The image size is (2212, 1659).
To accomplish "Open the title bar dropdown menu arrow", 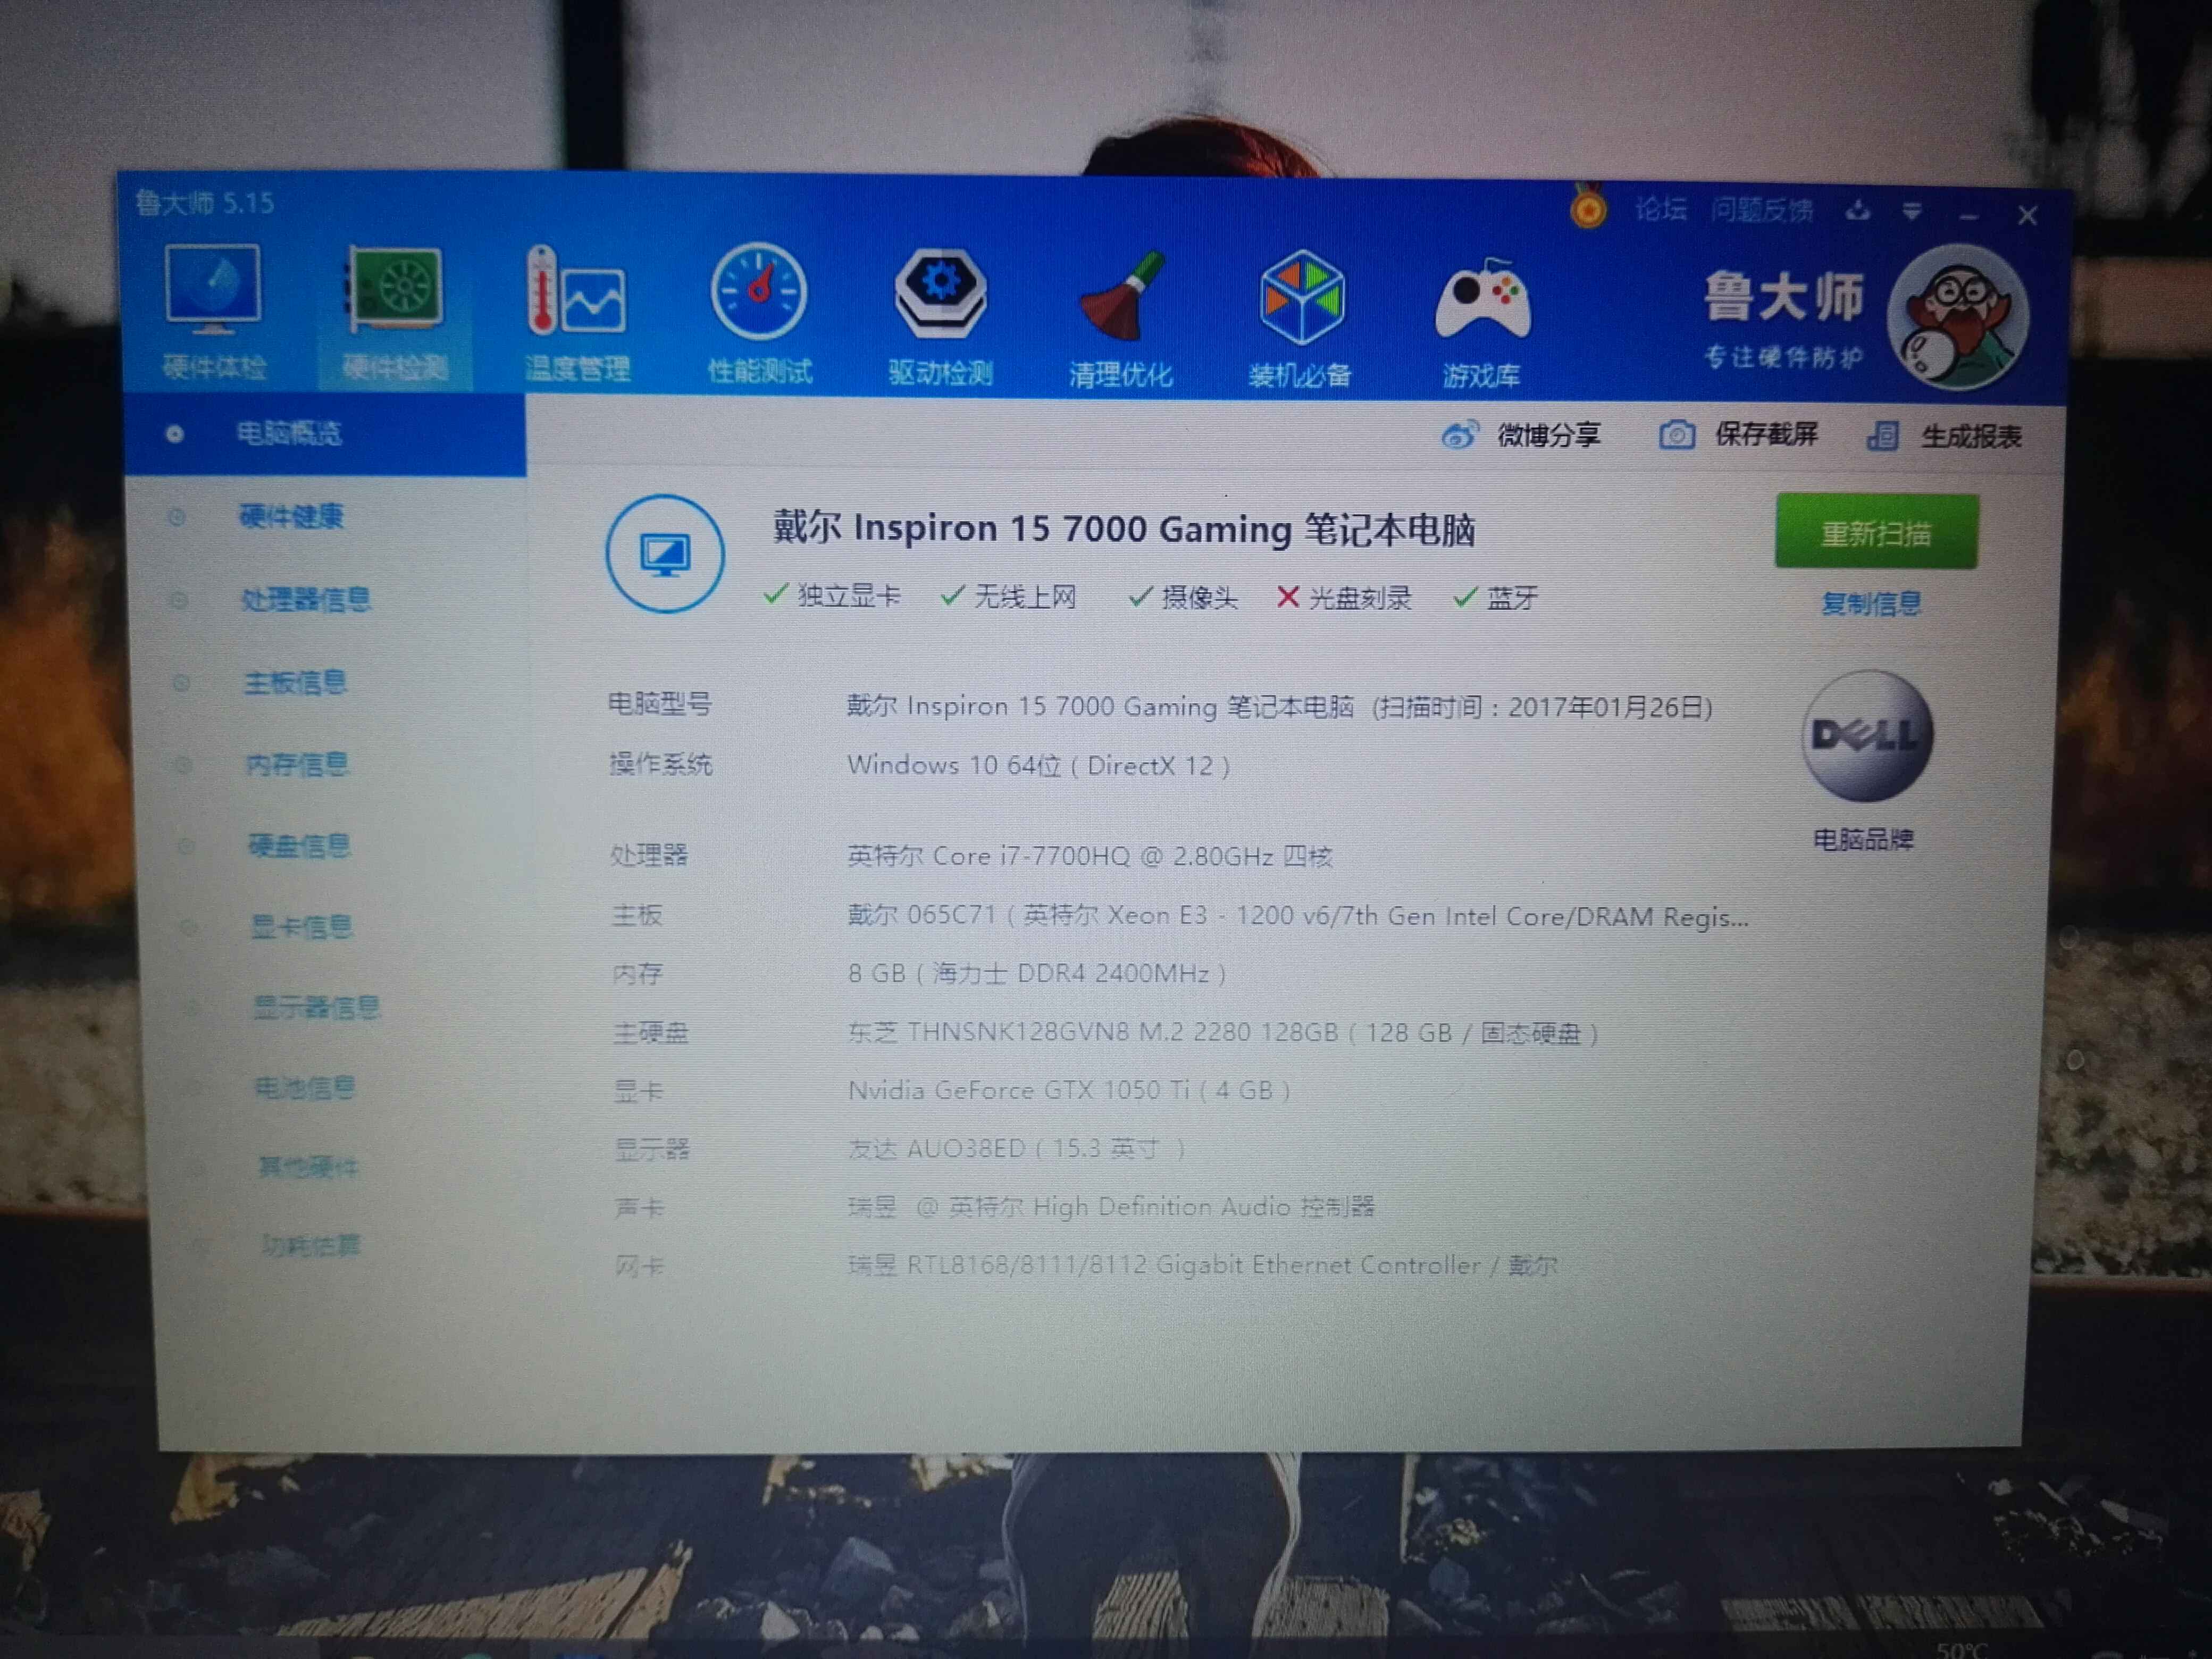I will tap(1911, 211).
